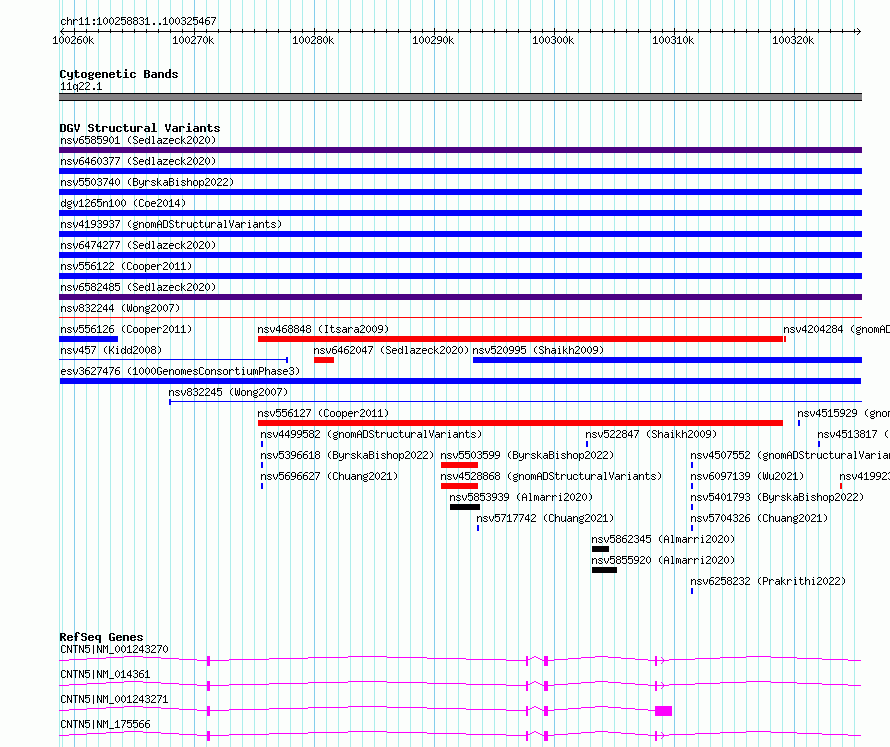Open variant dgv1265n100 (Coe2014) label
The width and height of the screenshot is (890, 747).
(x=123, y=203)
